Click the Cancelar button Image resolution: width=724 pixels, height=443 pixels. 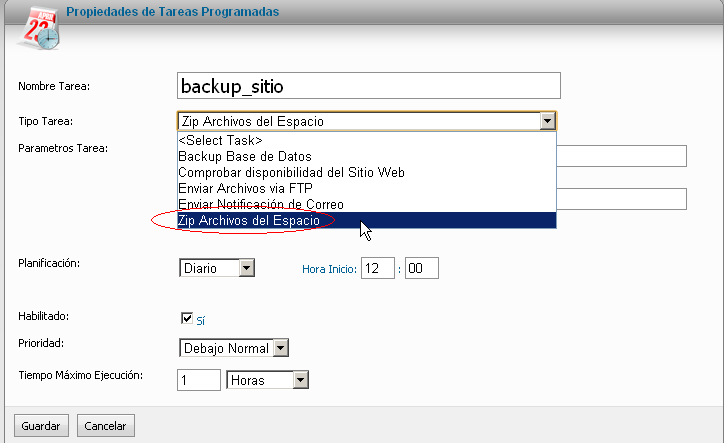(106, 425)
